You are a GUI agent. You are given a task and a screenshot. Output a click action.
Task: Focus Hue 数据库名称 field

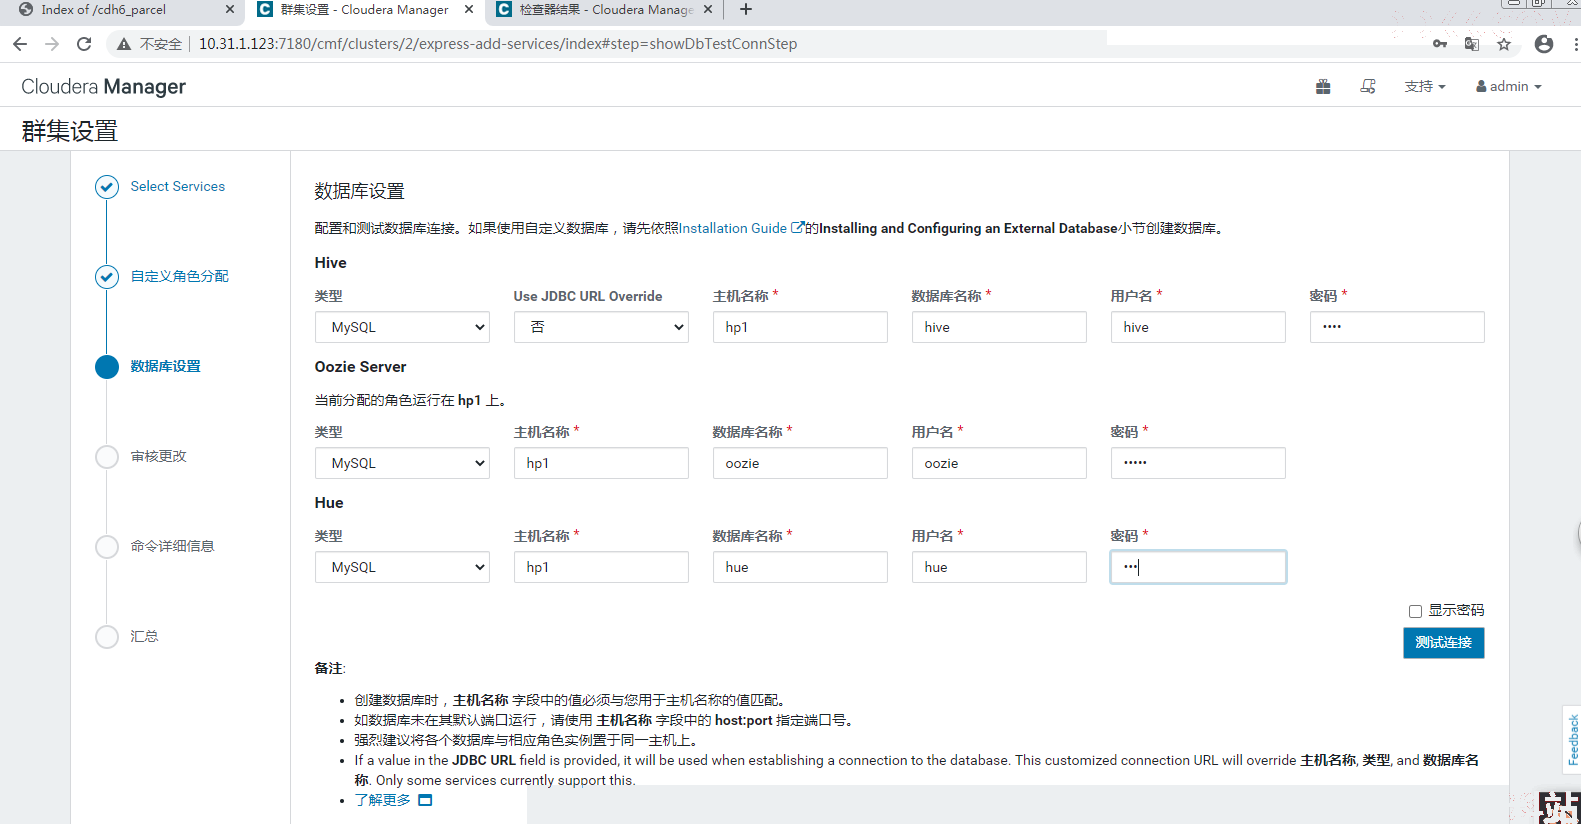pos(800,567)
